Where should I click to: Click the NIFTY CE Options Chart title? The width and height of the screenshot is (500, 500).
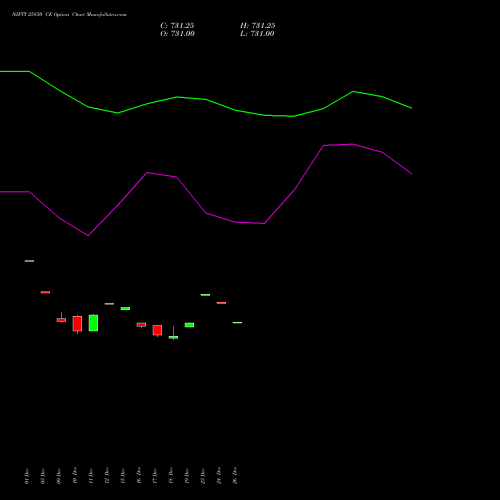[69, 15]
